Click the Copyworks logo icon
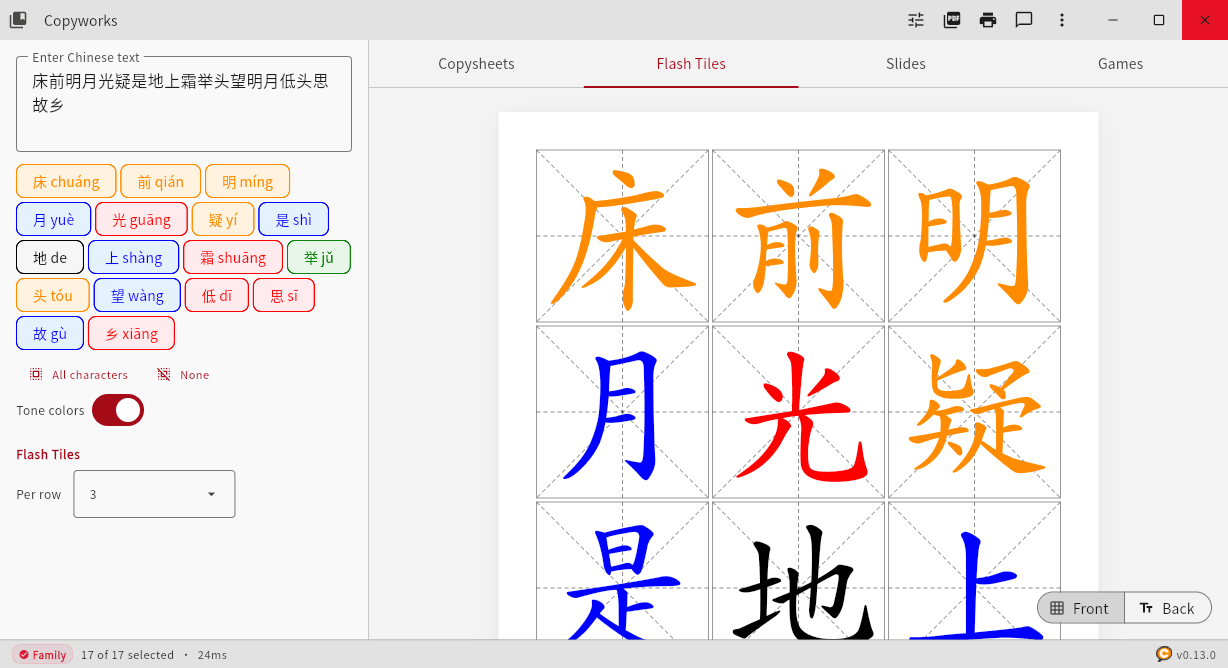Image resolution: width=1228 pixels, height=668 pixels. pyautogui.click(x=17, y=19)
